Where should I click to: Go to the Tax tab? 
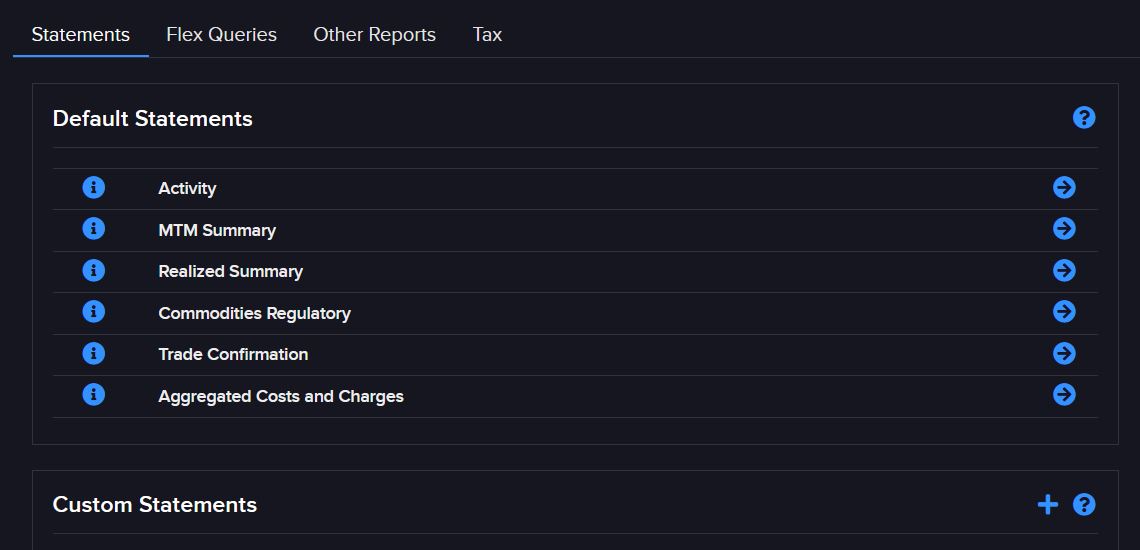click(x=487, y=34)
